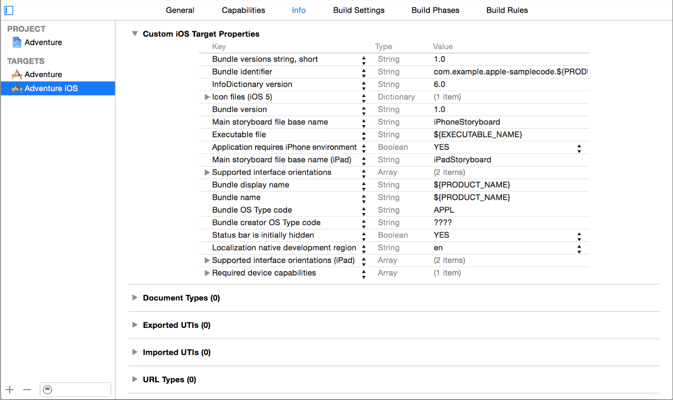Image resolution: width=673 pixels, height=400 pixels.
Task: Add a new target with plus button
Action: tap(9, 389)
